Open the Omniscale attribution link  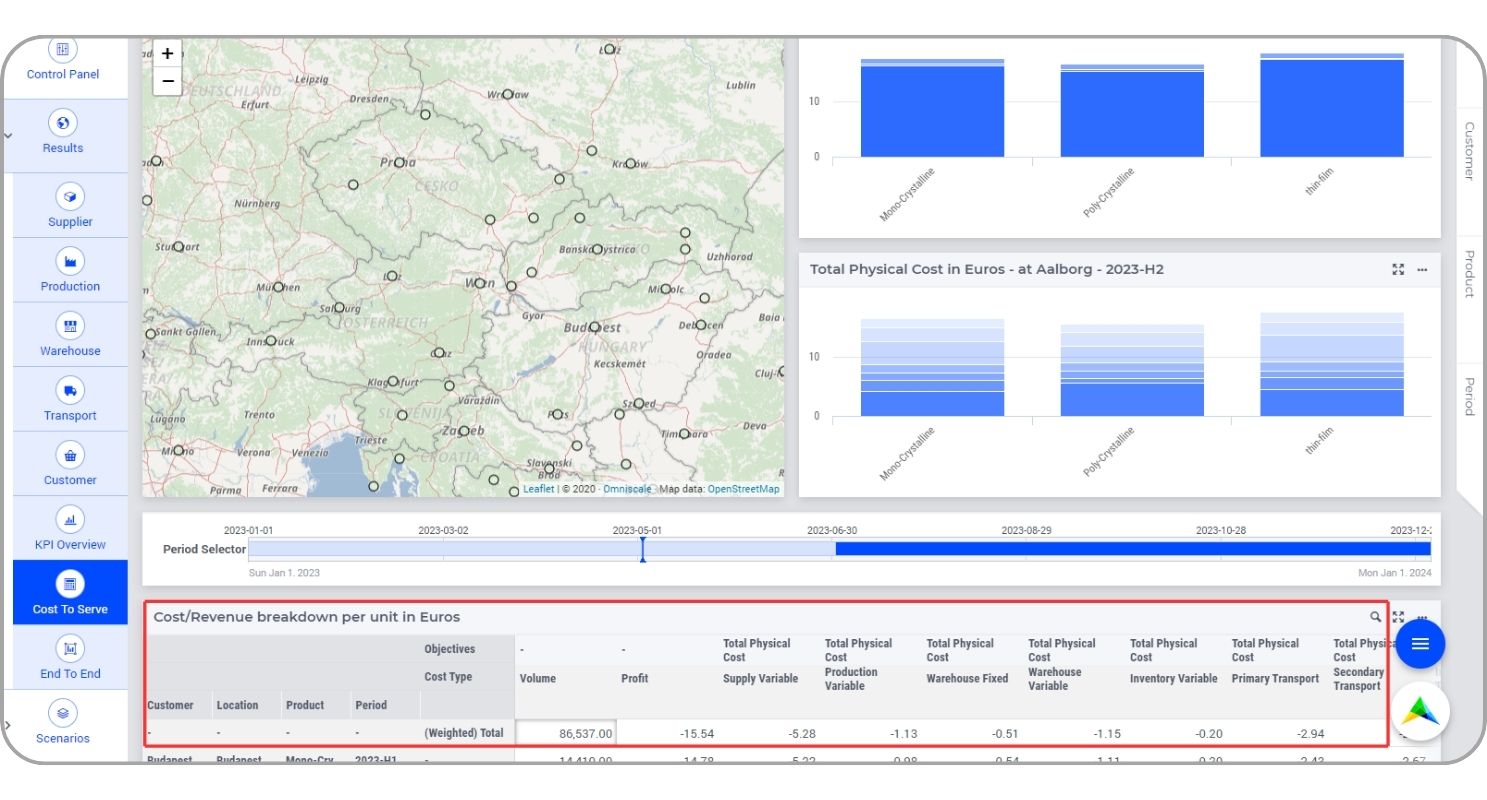click(627, 489)
